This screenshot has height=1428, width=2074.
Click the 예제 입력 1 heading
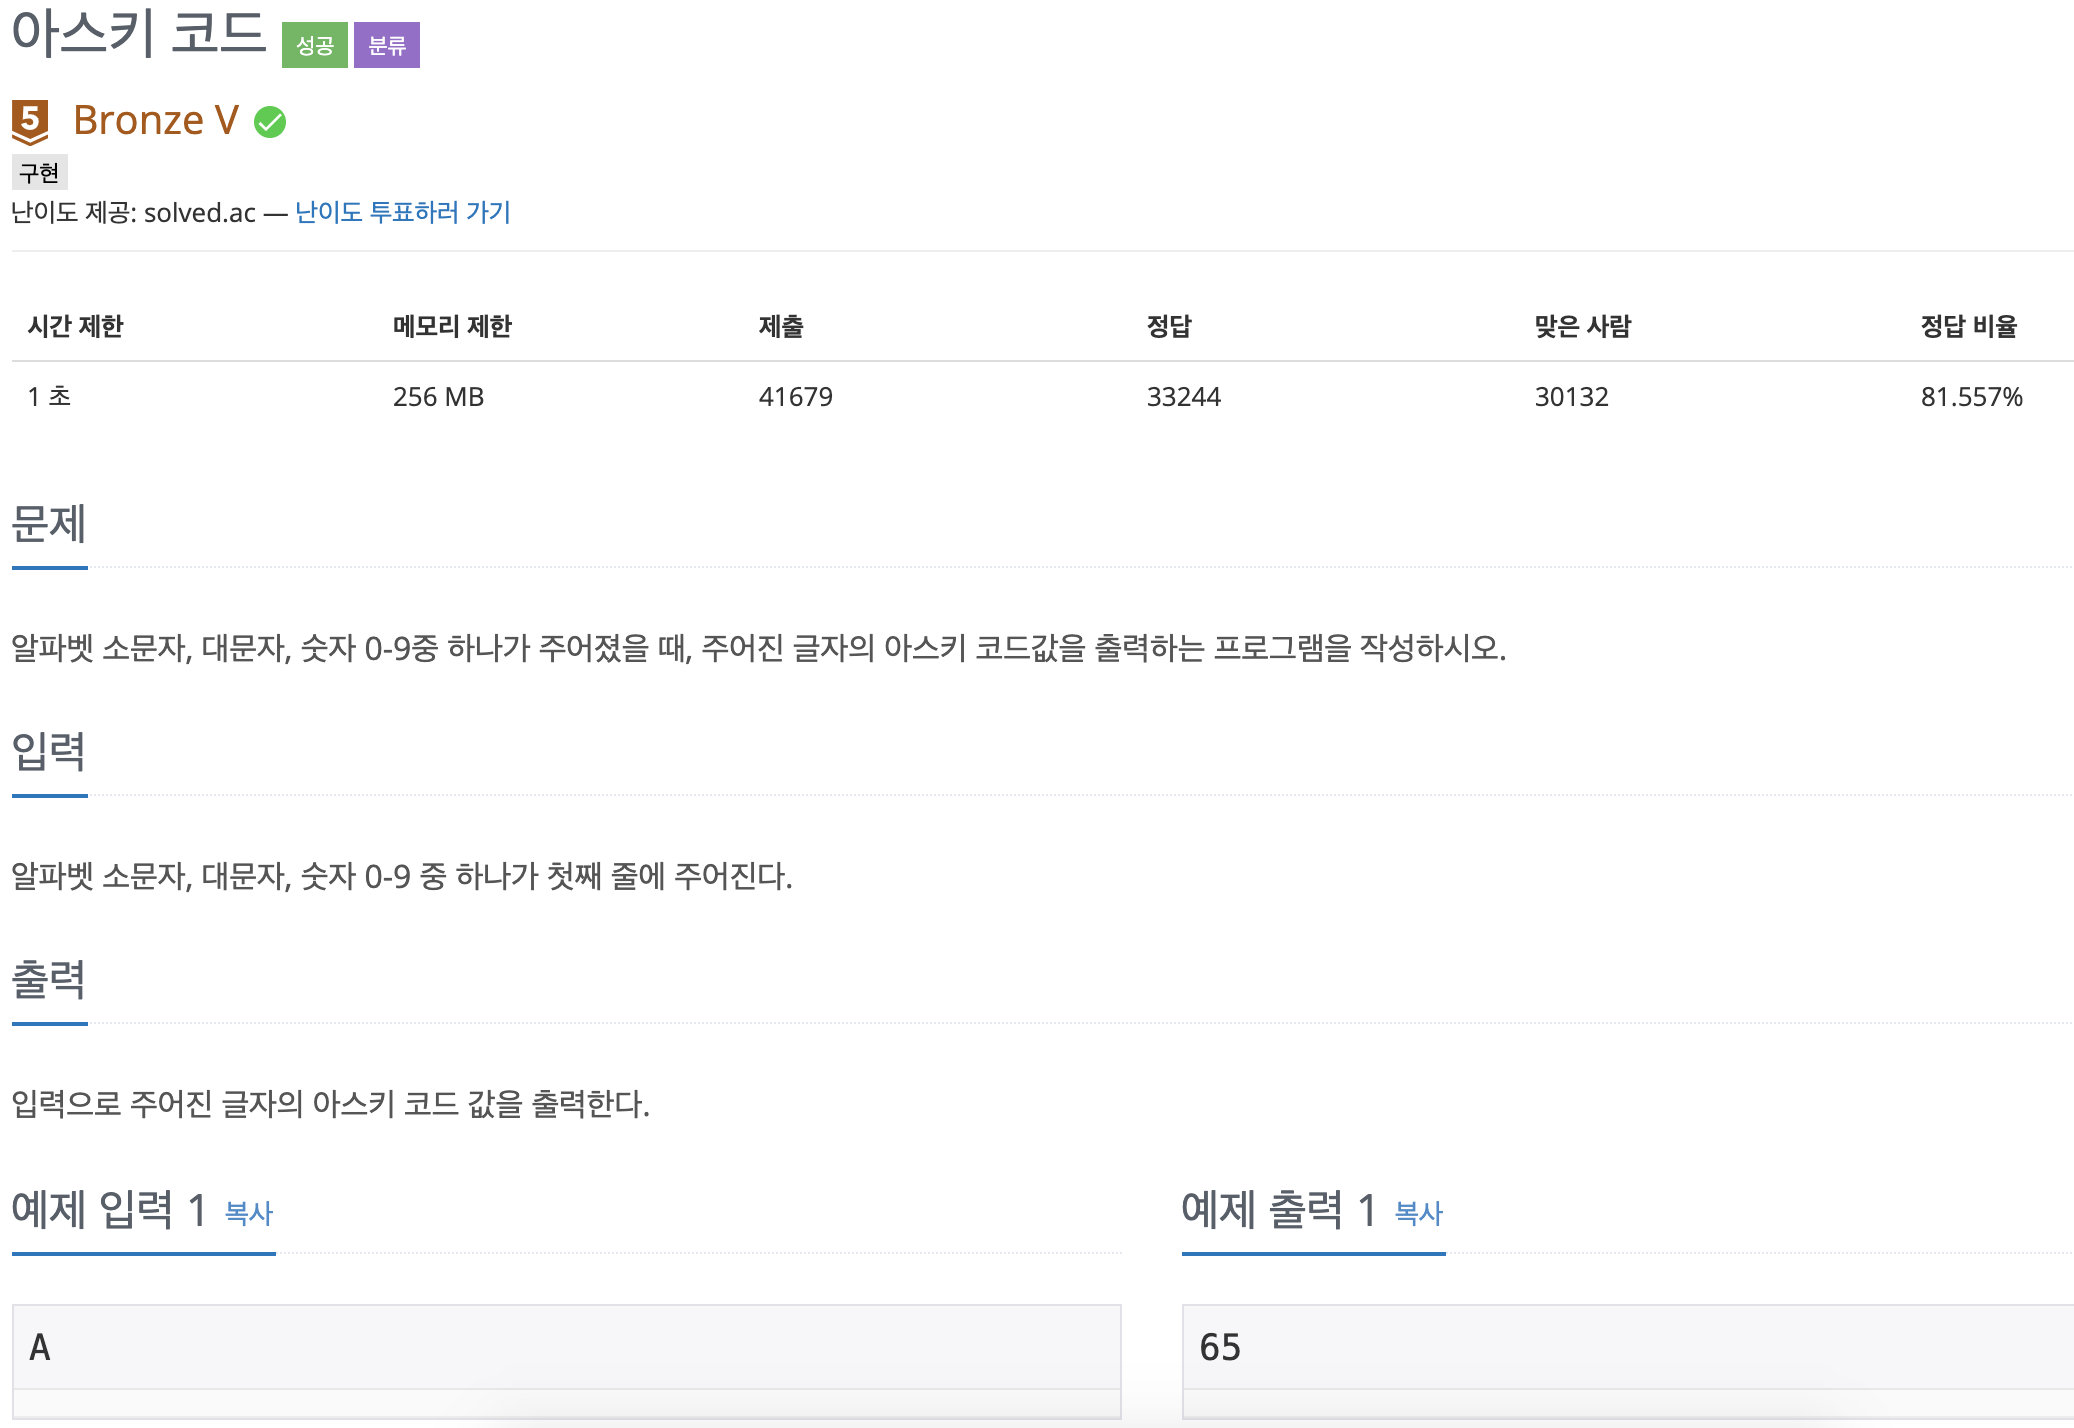109,1210
